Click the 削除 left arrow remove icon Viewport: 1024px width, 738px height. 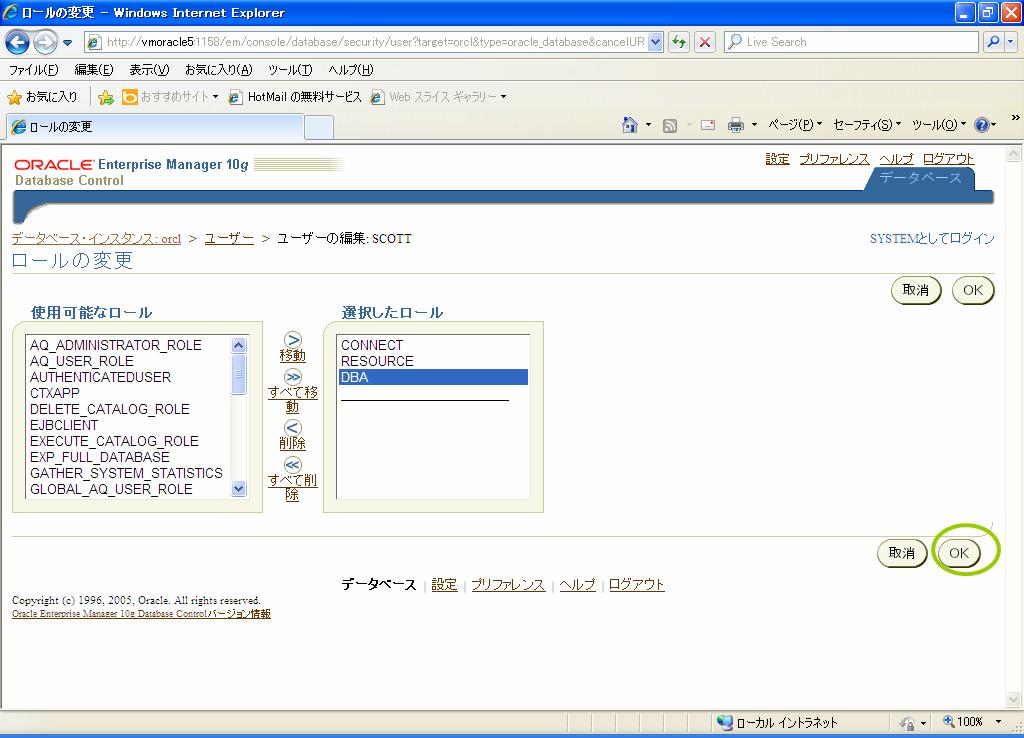click(x=293, y=428)
